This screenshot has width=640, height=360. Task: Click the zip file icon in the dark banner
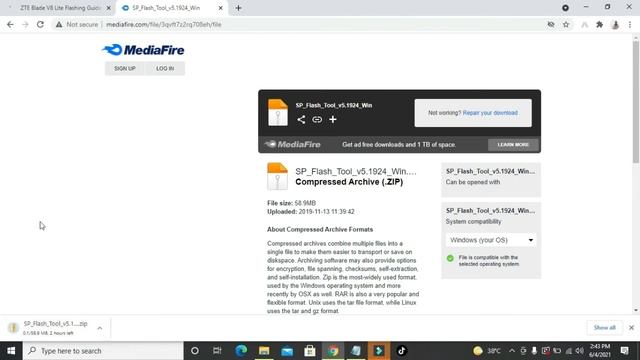278,112
